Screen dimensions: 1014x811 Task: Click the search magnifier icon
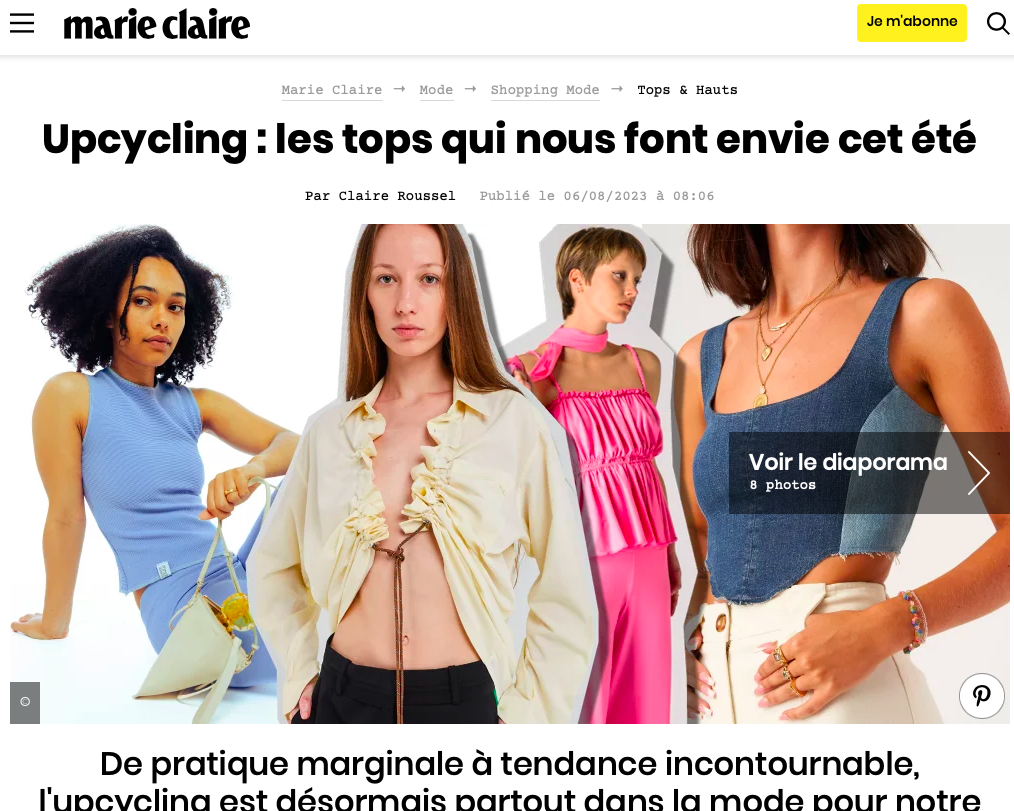coord(997,23)
